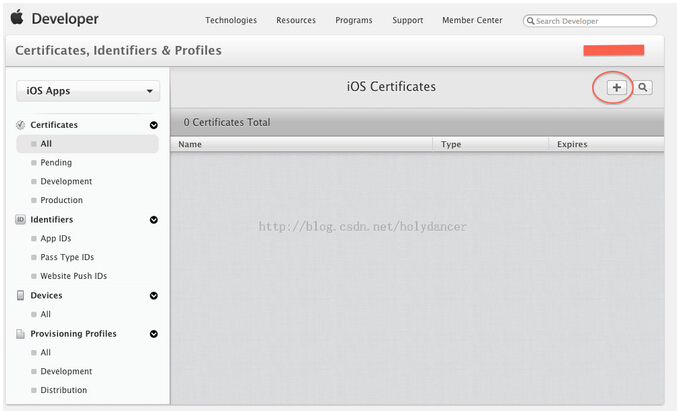Open Website Push IDs list
The width and height of the screenshot is (677, 411).
click(x=73, y=276)
